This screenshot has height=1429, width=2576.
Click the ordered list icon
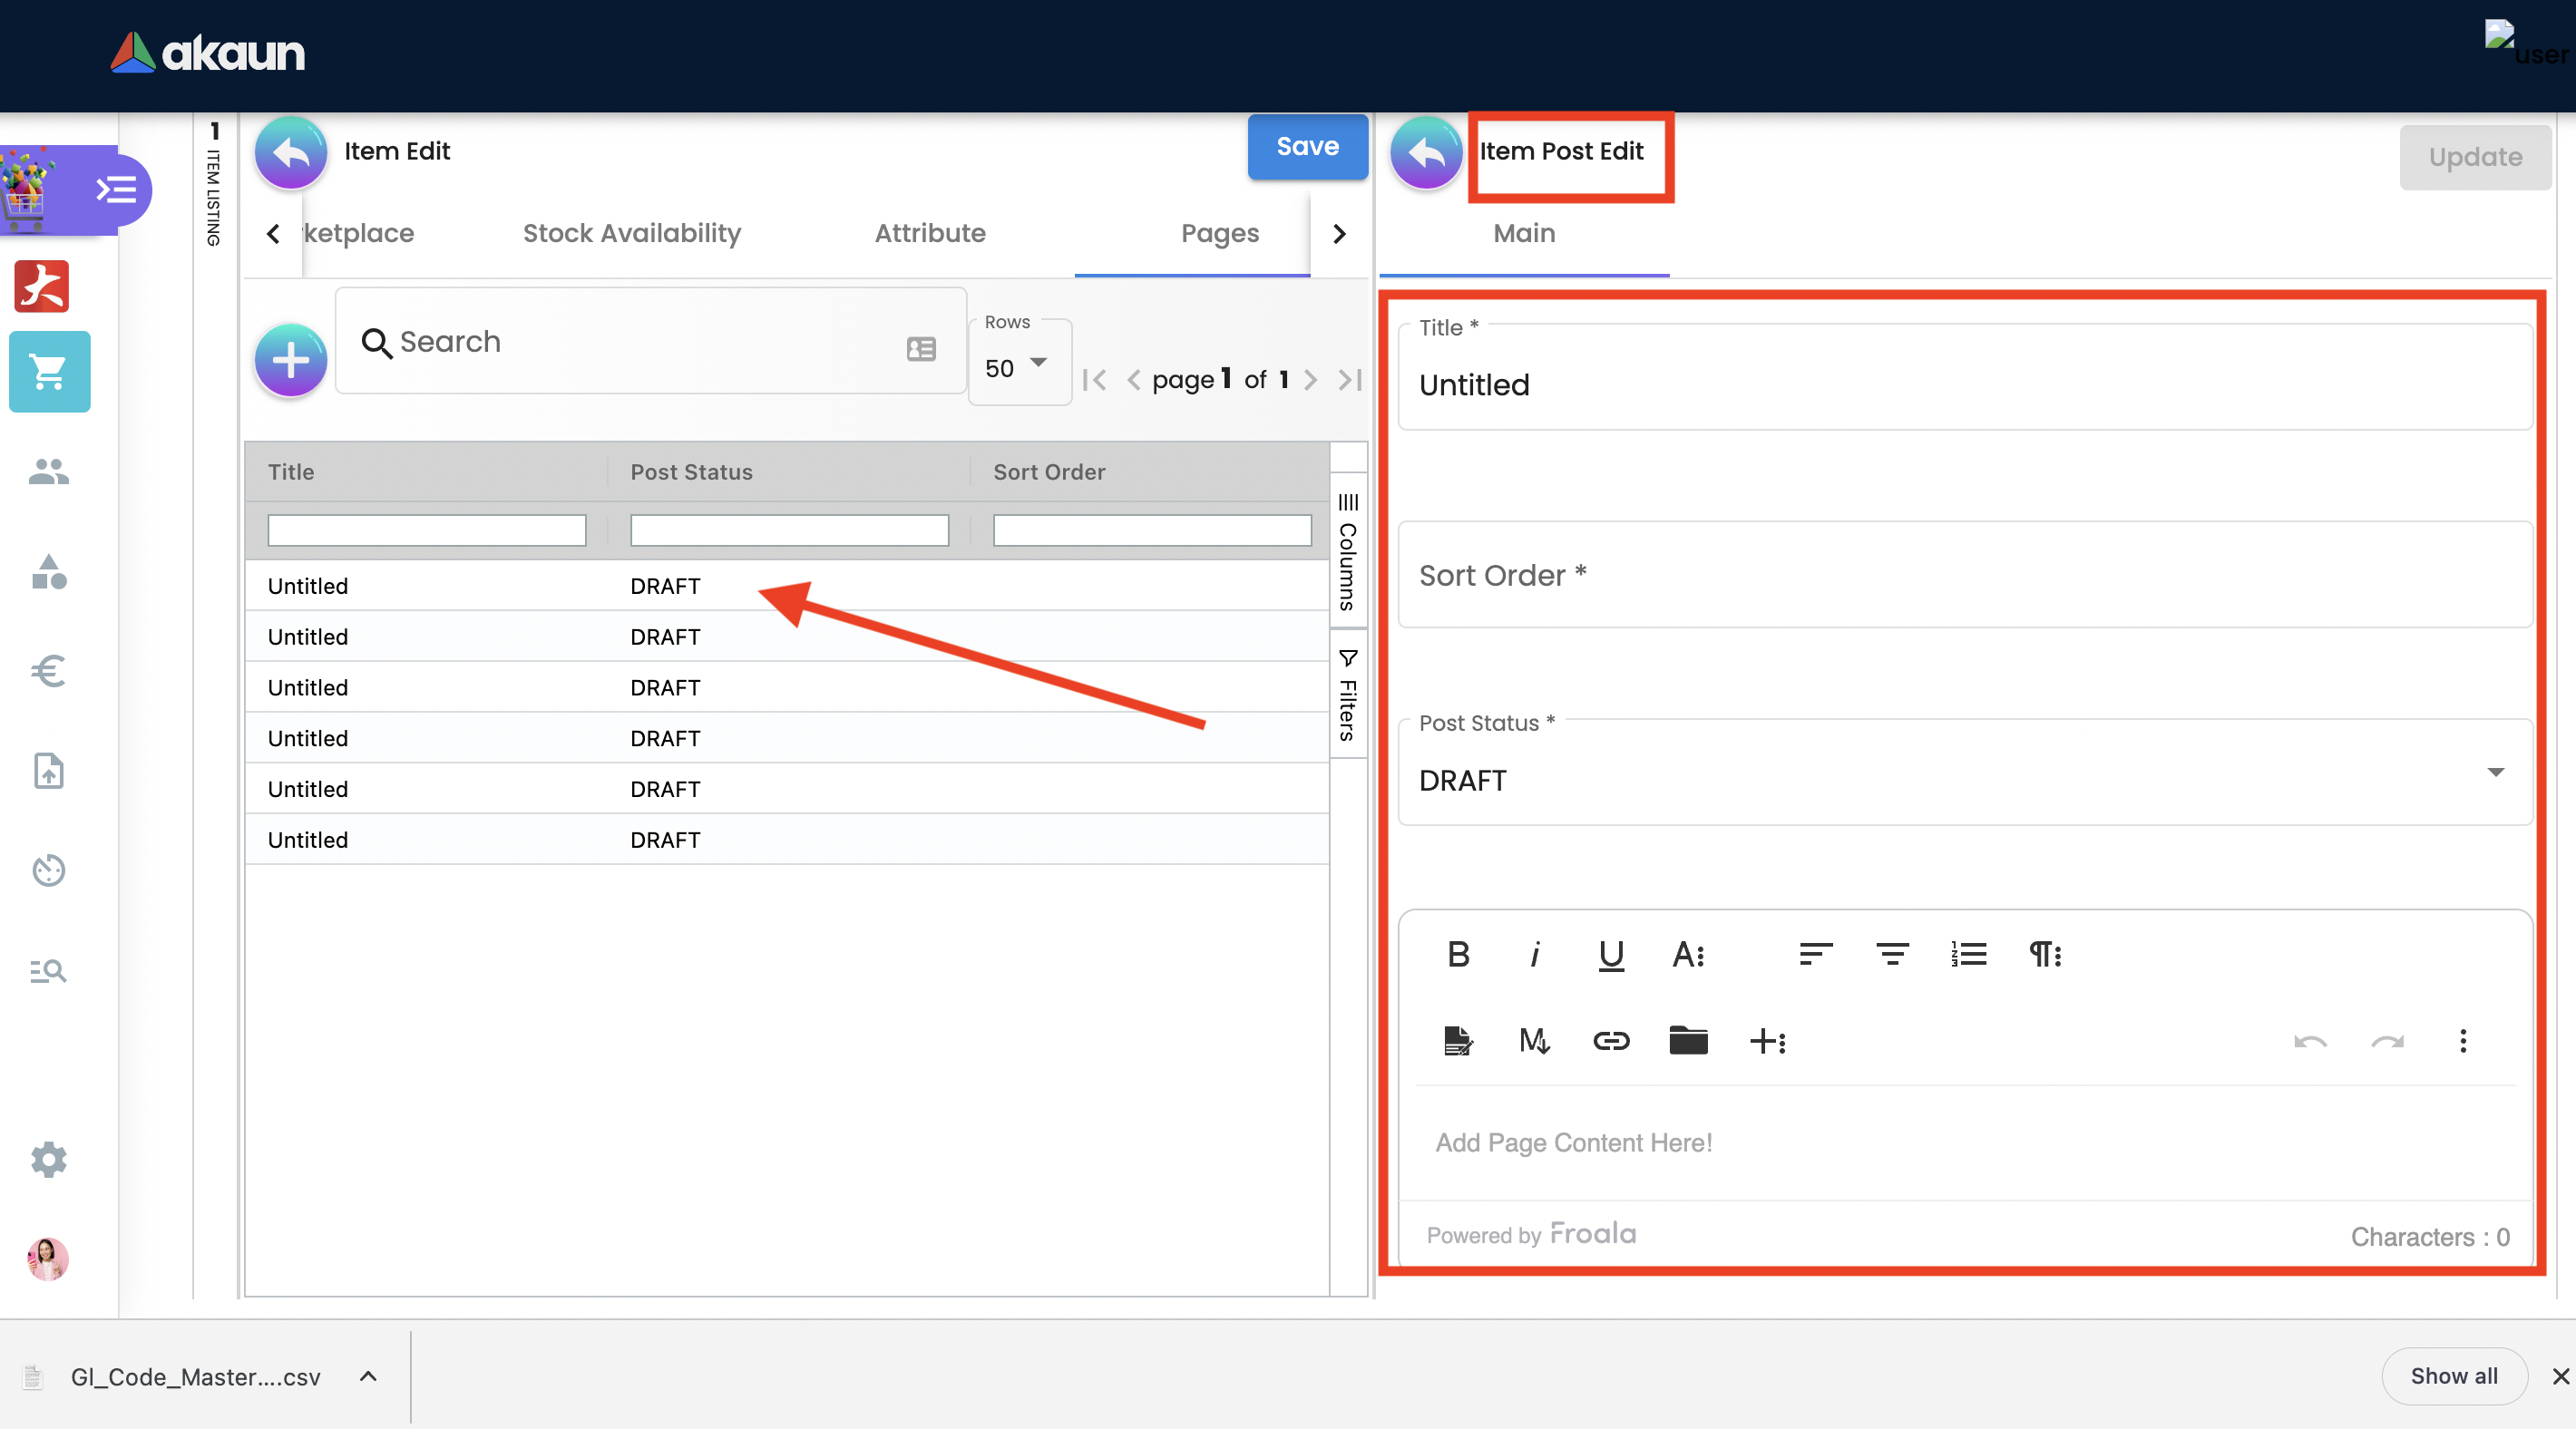pos(1968,954)
